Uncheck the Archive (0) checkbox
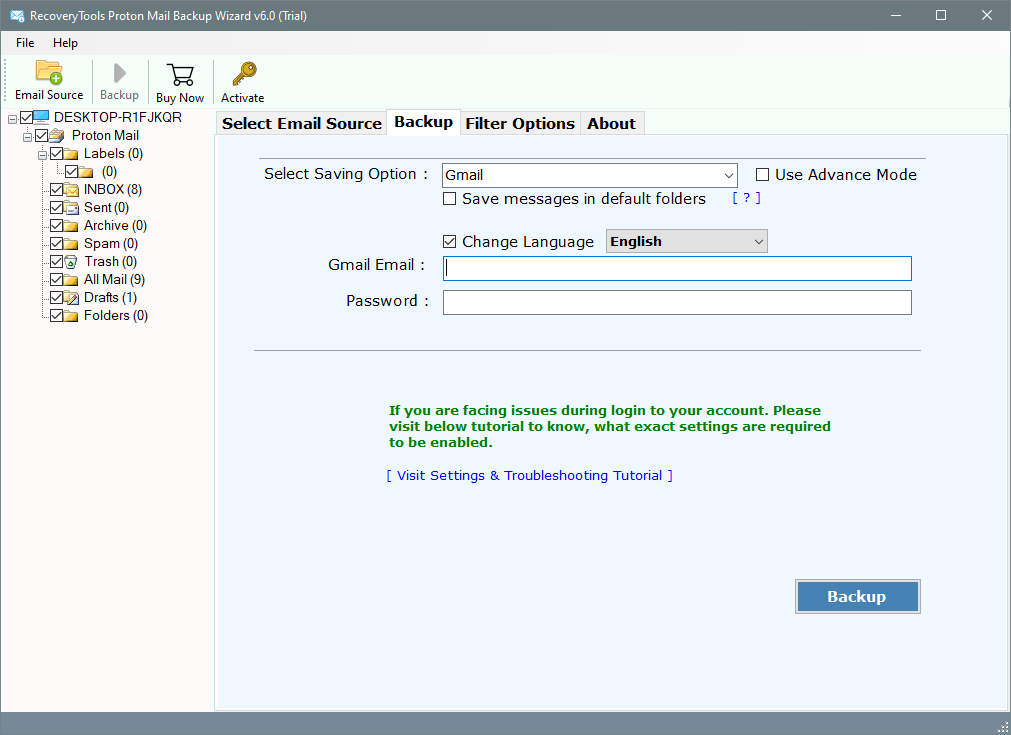The image size is (1011, 735). [57, 226]
